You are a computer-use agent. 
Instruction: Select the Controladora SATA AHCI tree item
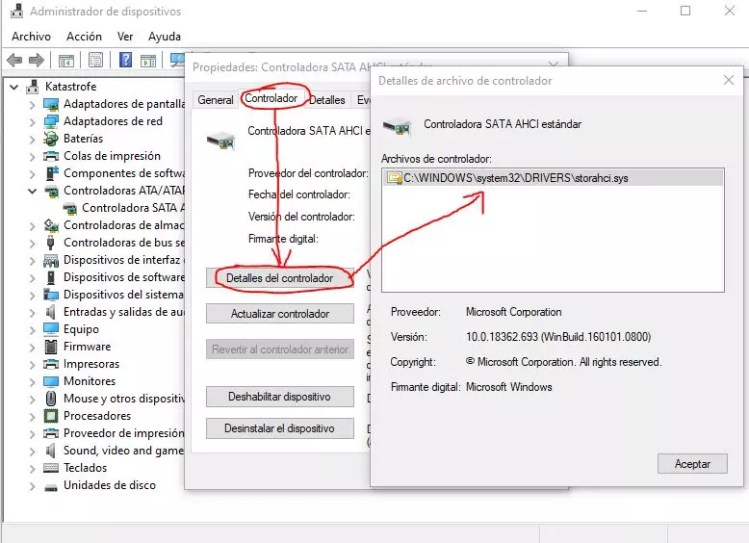(133, 208)
